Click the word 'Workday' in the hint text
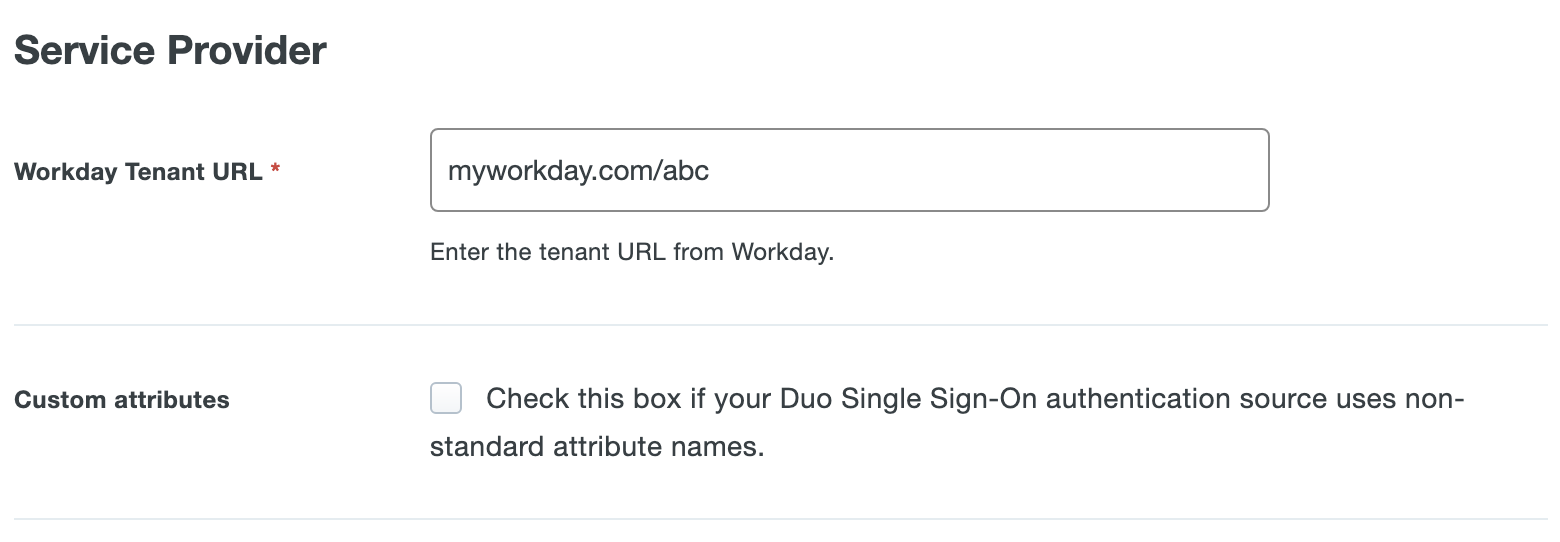Image resolution: width=1560 pixels, height=542 pixels. coord(781,252)
